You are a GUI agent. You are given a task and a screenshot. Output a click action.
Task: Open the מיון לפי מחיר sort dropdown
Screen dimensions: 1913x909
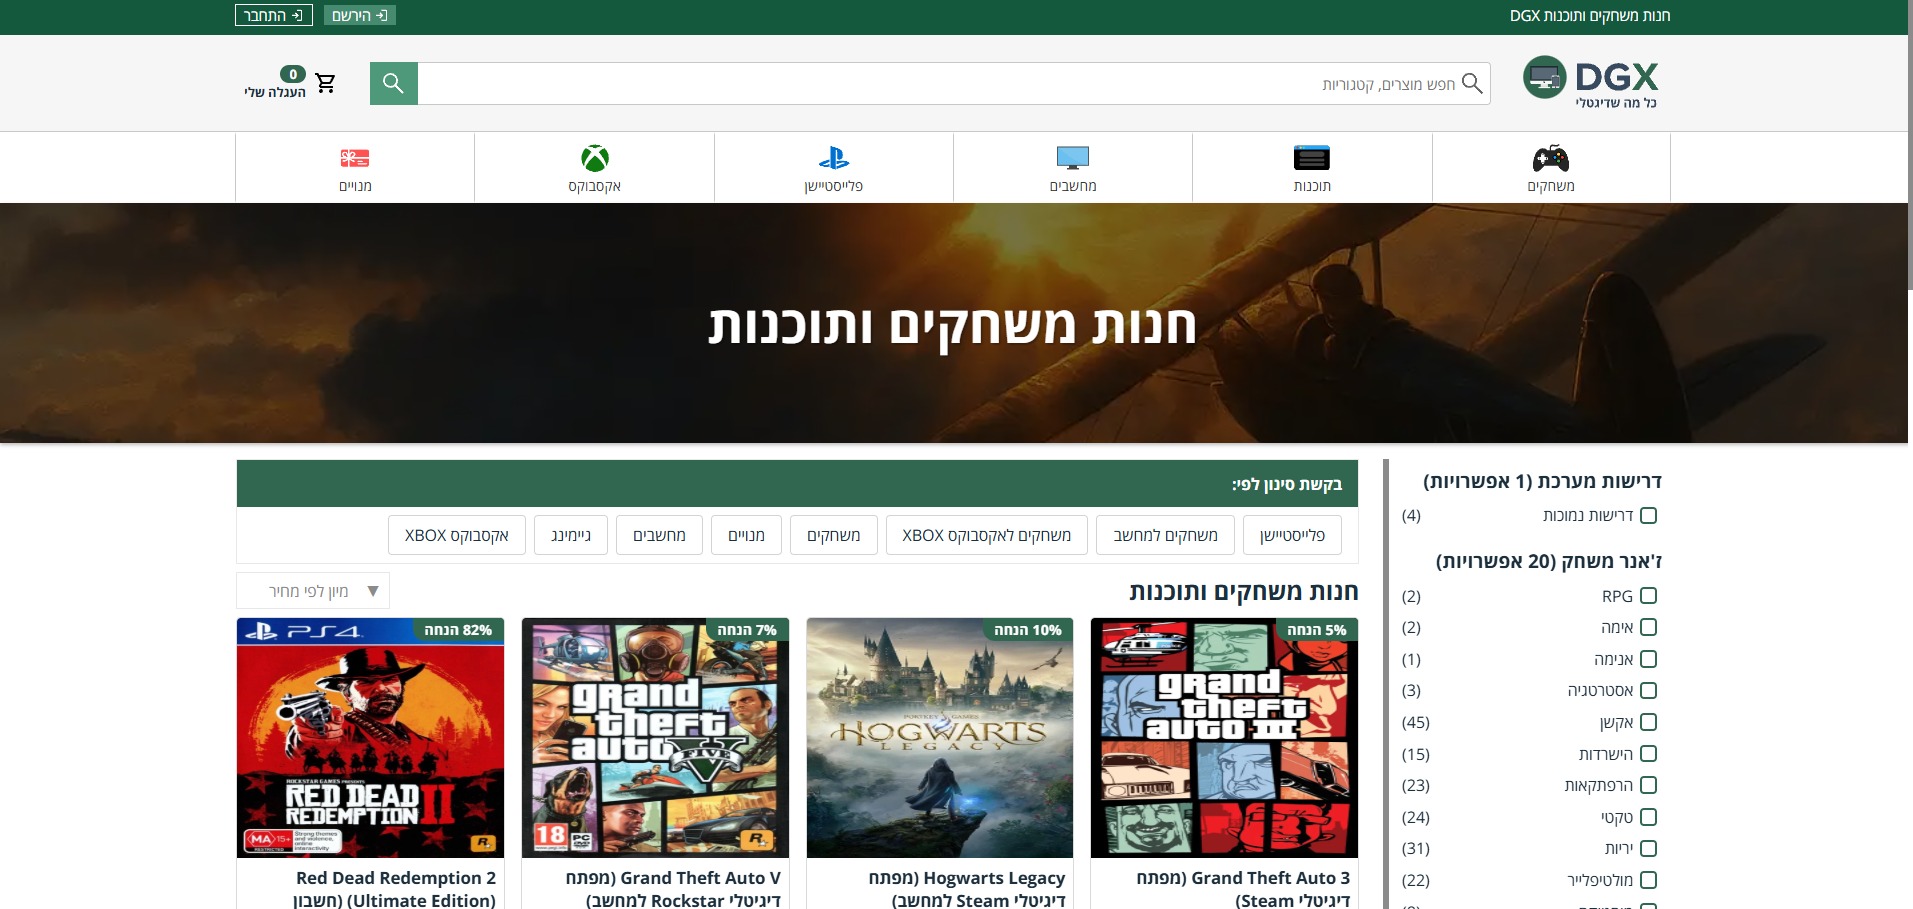pos(313,591)
